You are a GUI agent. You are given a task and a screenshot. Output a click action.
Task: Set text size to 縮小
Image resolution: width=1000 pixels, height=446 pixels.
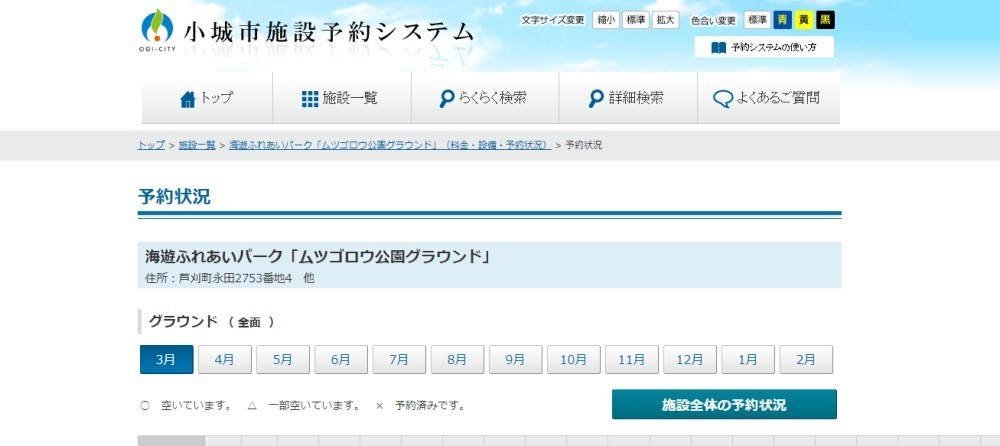click(x=605, y=20)
